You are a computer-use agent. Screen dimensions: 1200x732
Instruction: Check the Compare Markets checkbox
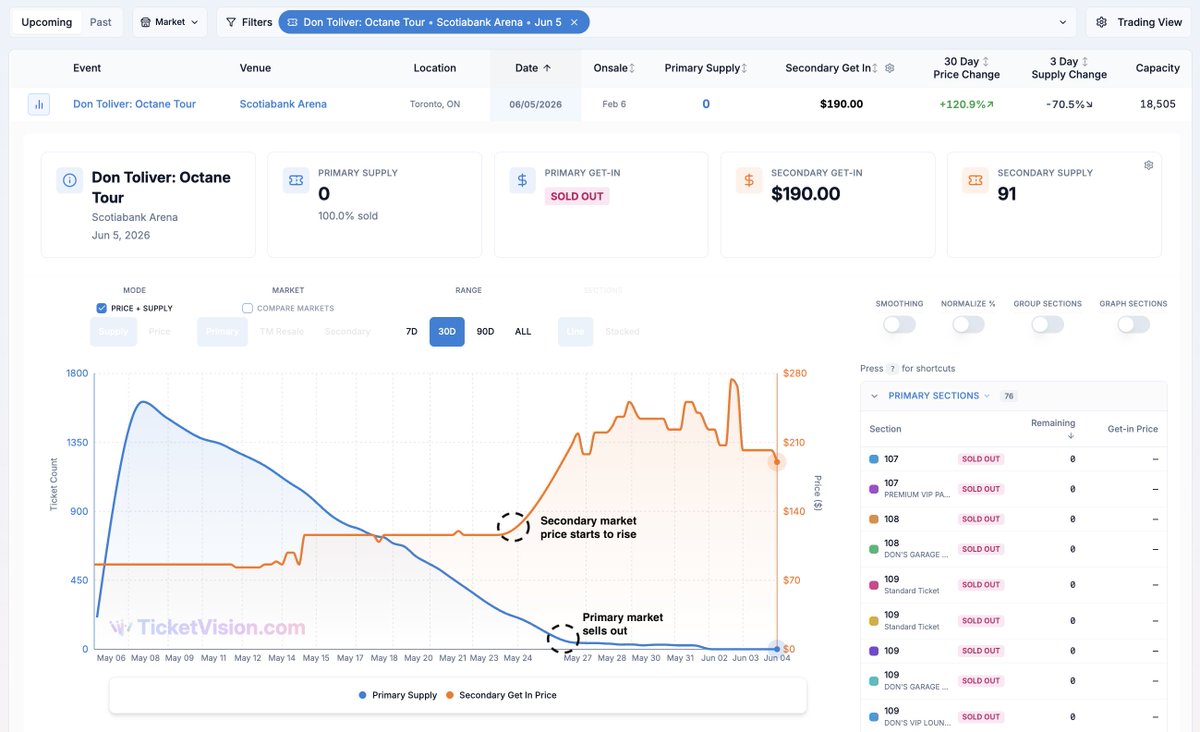click(x=247, y=308)
